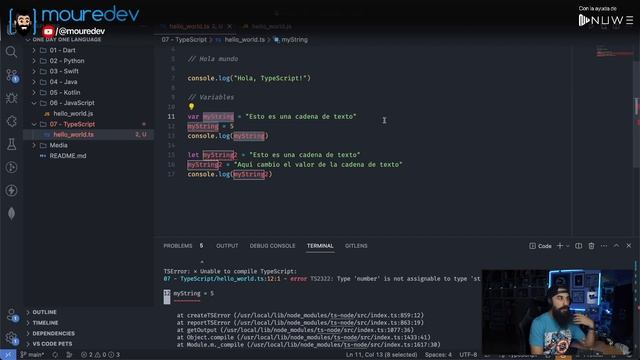Viewport: 640px width, 360px height.
Task: Click the remote window icon in status bar
Action: click(x=8, y=355)
